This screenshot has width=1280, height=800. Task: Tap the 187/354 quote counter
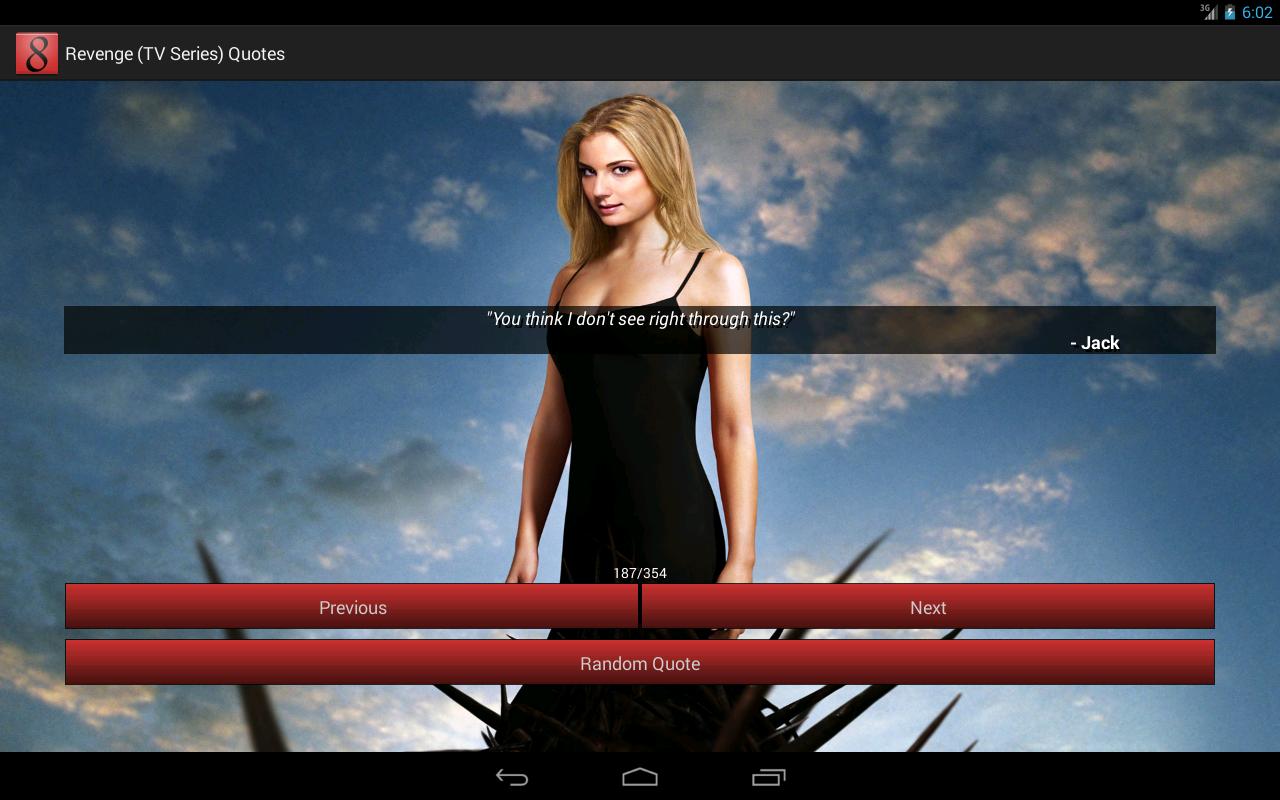[640, 573]
